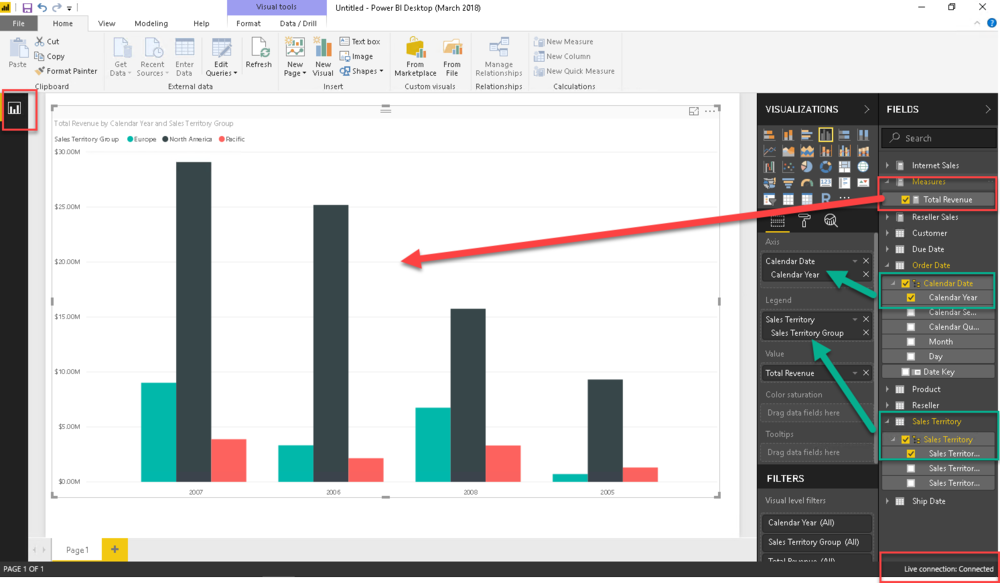The height and width of the screenshot is (583, 1000).
Task: Select the funnel chart visualization
Action: click(x=789, y=183)
